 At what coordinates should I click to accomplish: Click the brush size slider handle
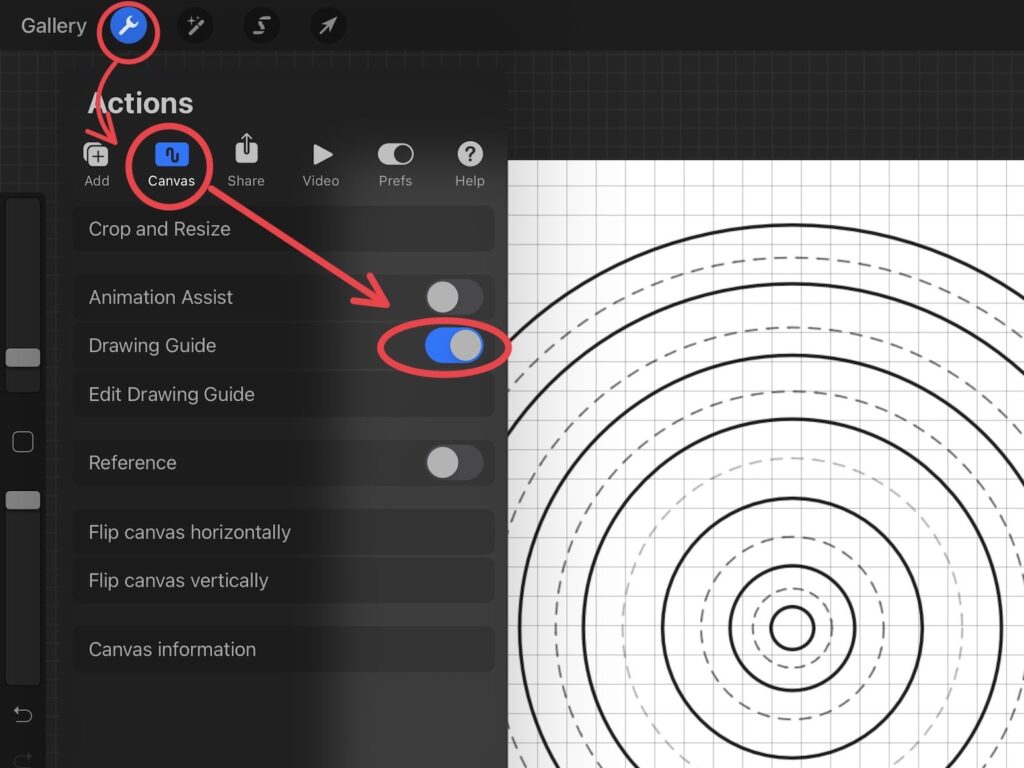(x=23, y=357)
